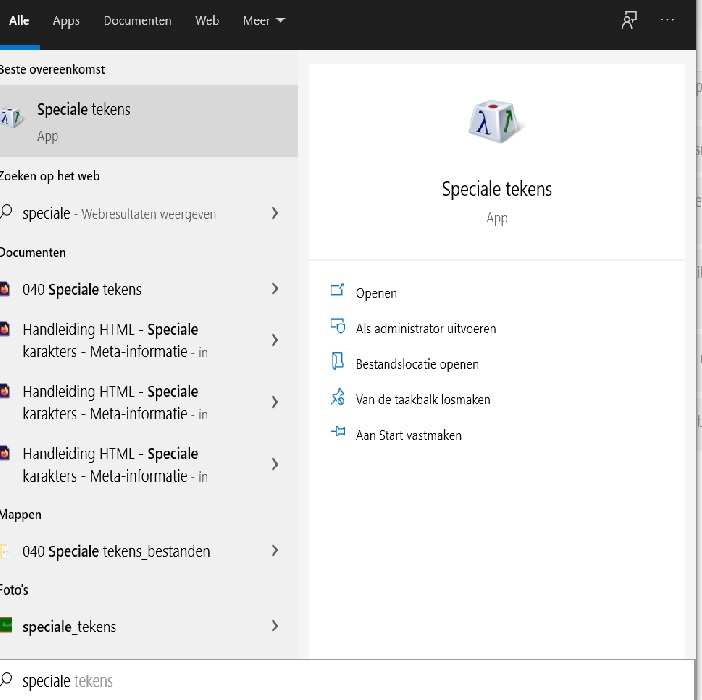Screen dimensions: 702x700
Task: Click the large Speciale tekens app icon
Action: pos(496,123)
